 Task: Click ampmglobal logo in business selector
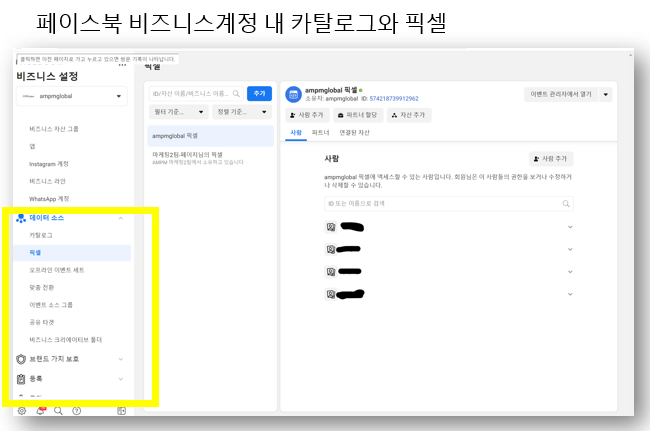(x=28, y=96)
